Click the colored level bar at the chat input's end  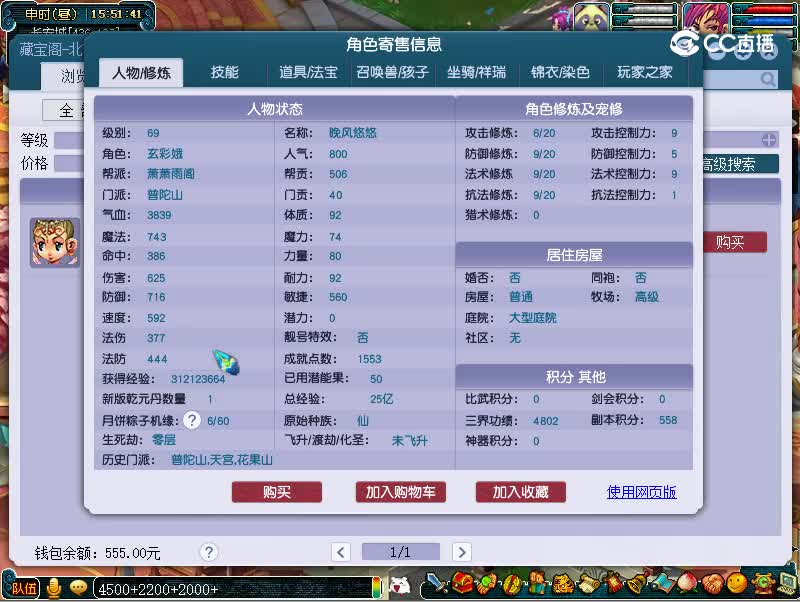(x=377, y=588)
